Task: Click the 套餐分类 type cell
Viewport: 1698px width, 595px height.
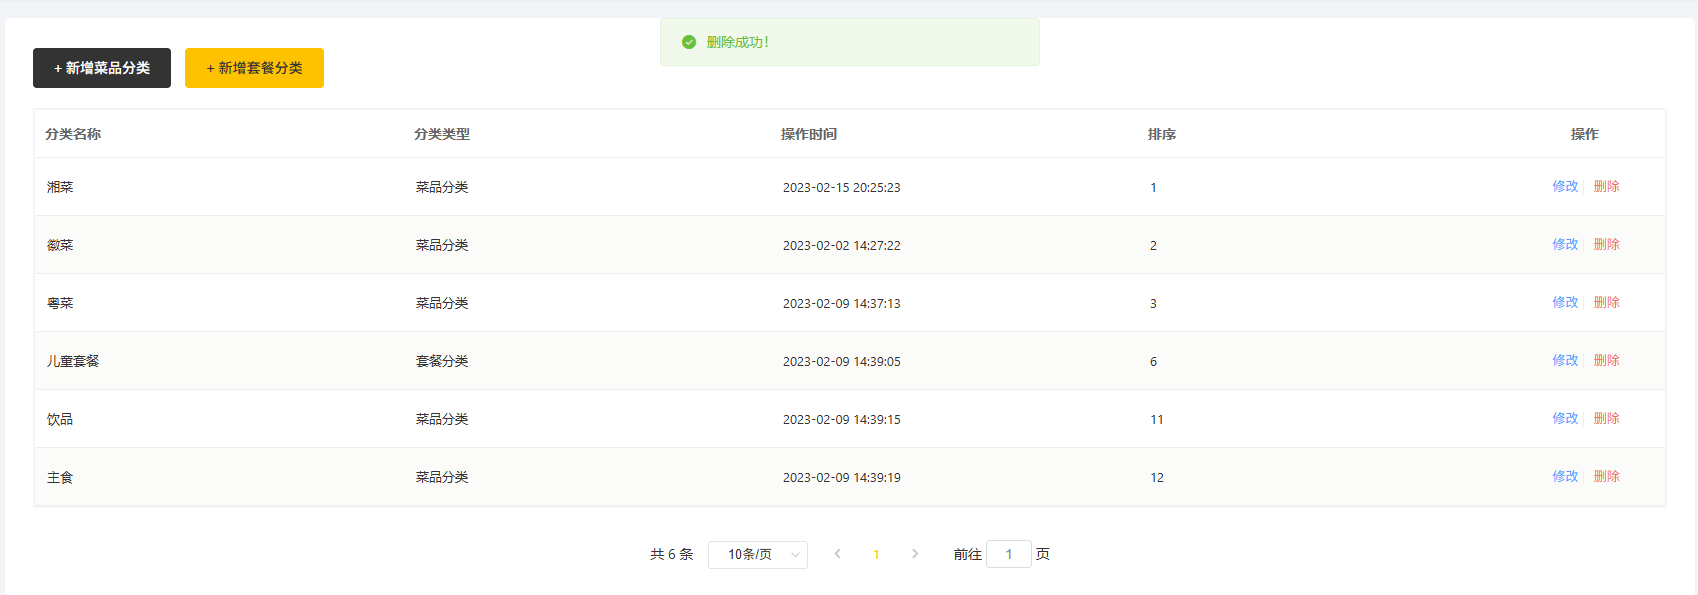Action: pyautogui.click(x=442, y=361)
